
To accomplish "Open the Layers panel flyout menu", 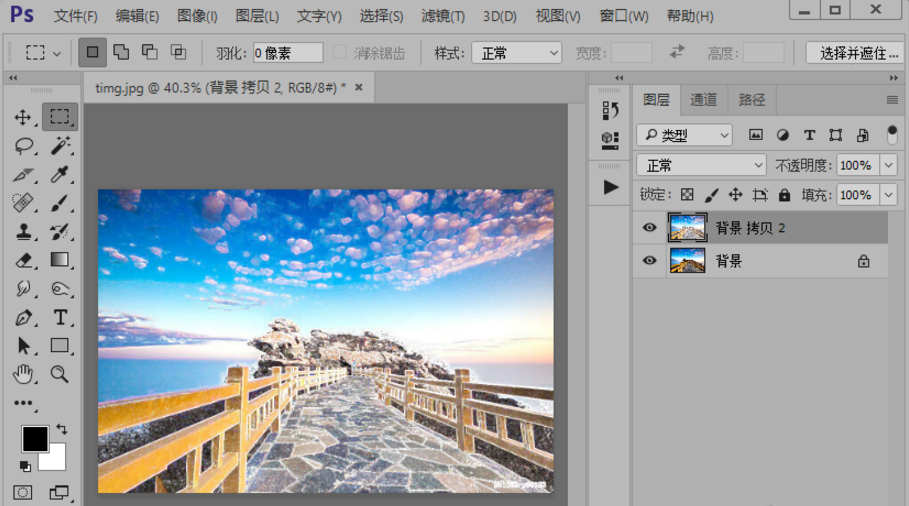I will click(x=892, y=100).
